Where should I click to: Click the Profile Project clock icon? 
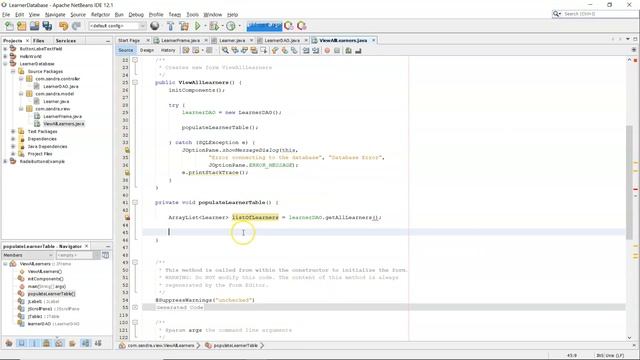(231, 26)
